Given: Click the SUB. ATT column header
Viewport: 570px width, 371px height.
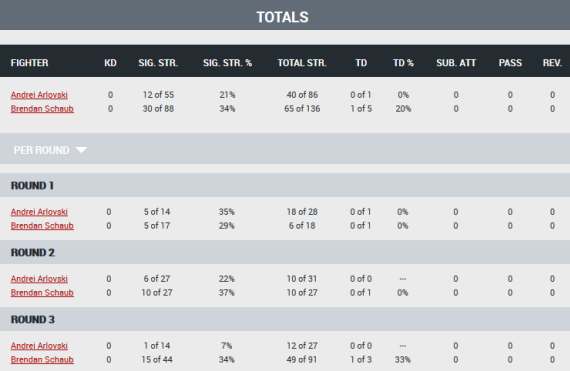Looking at the screenshot, I should 456,63.
